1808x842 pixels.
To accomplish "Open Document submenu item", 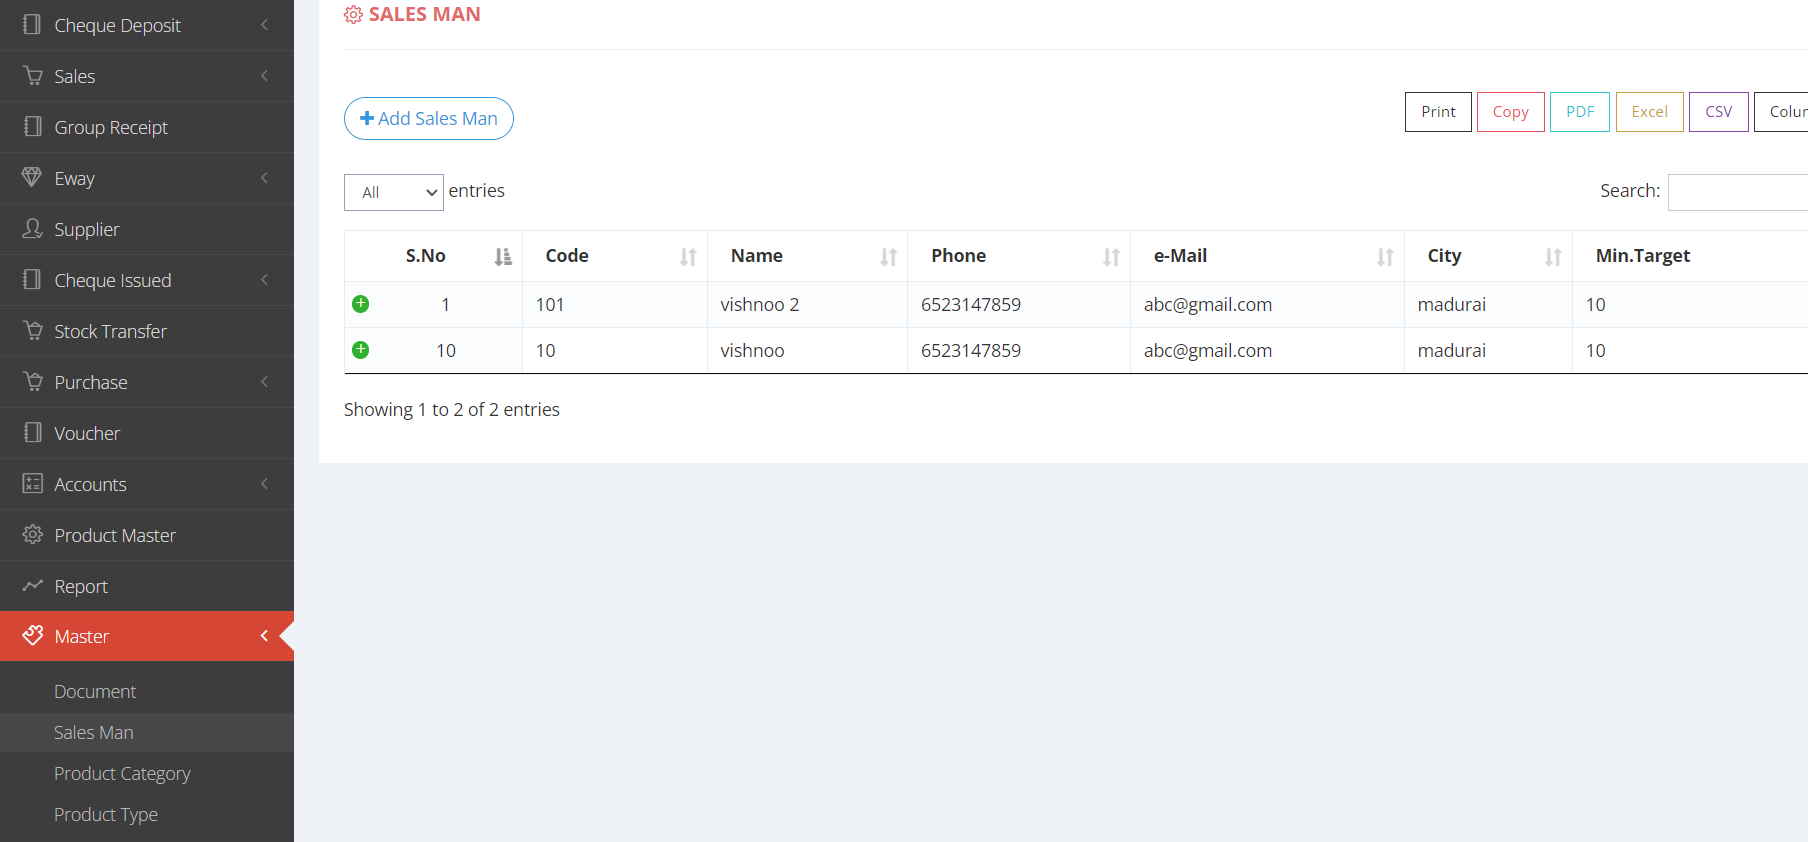I will coord(95,692).
